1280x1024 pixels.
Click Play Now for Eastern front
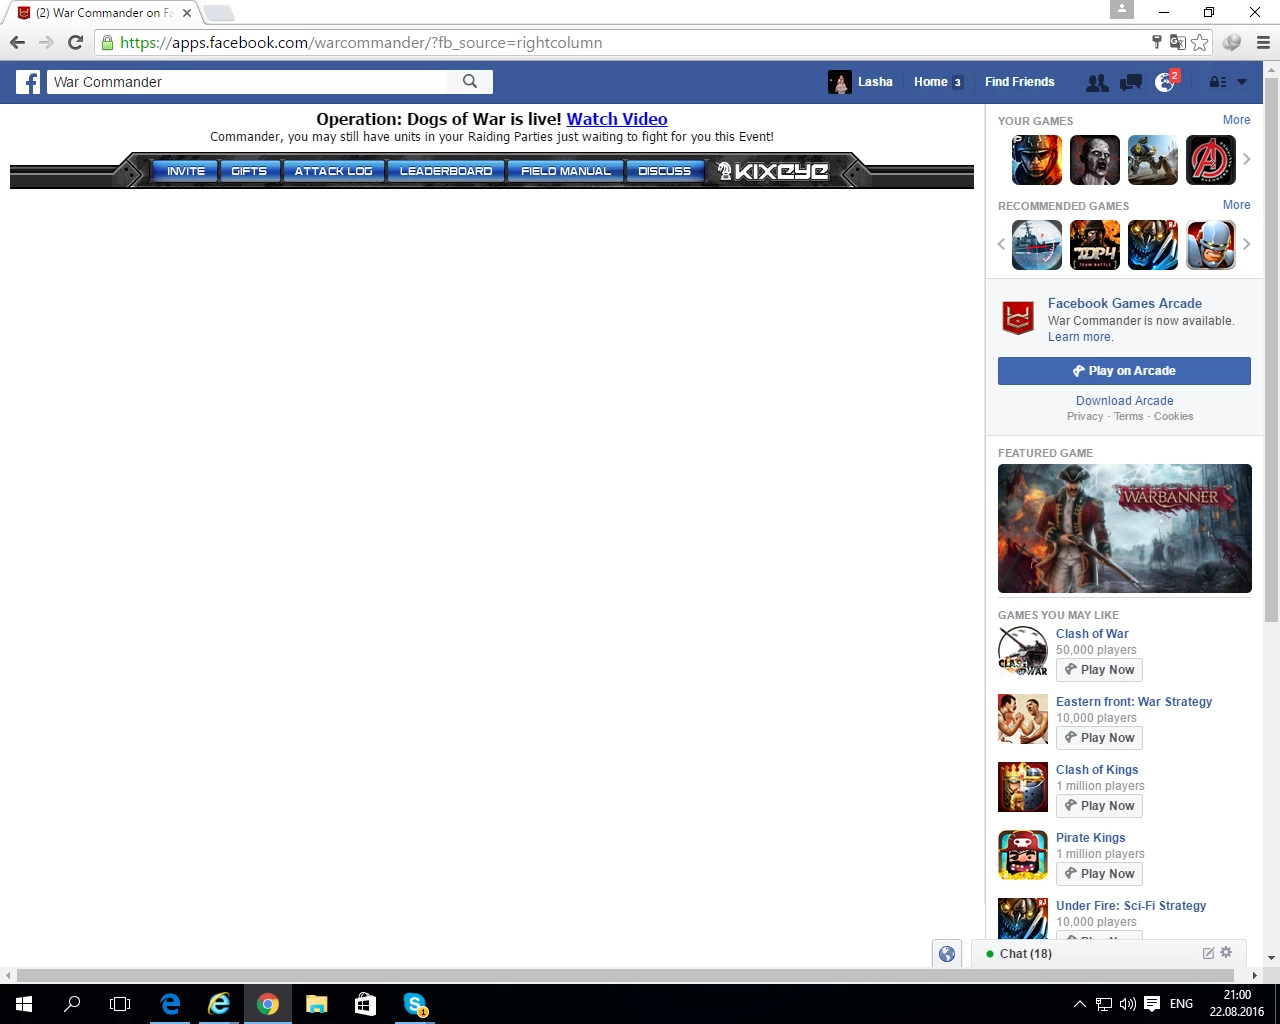point(1099,738)
